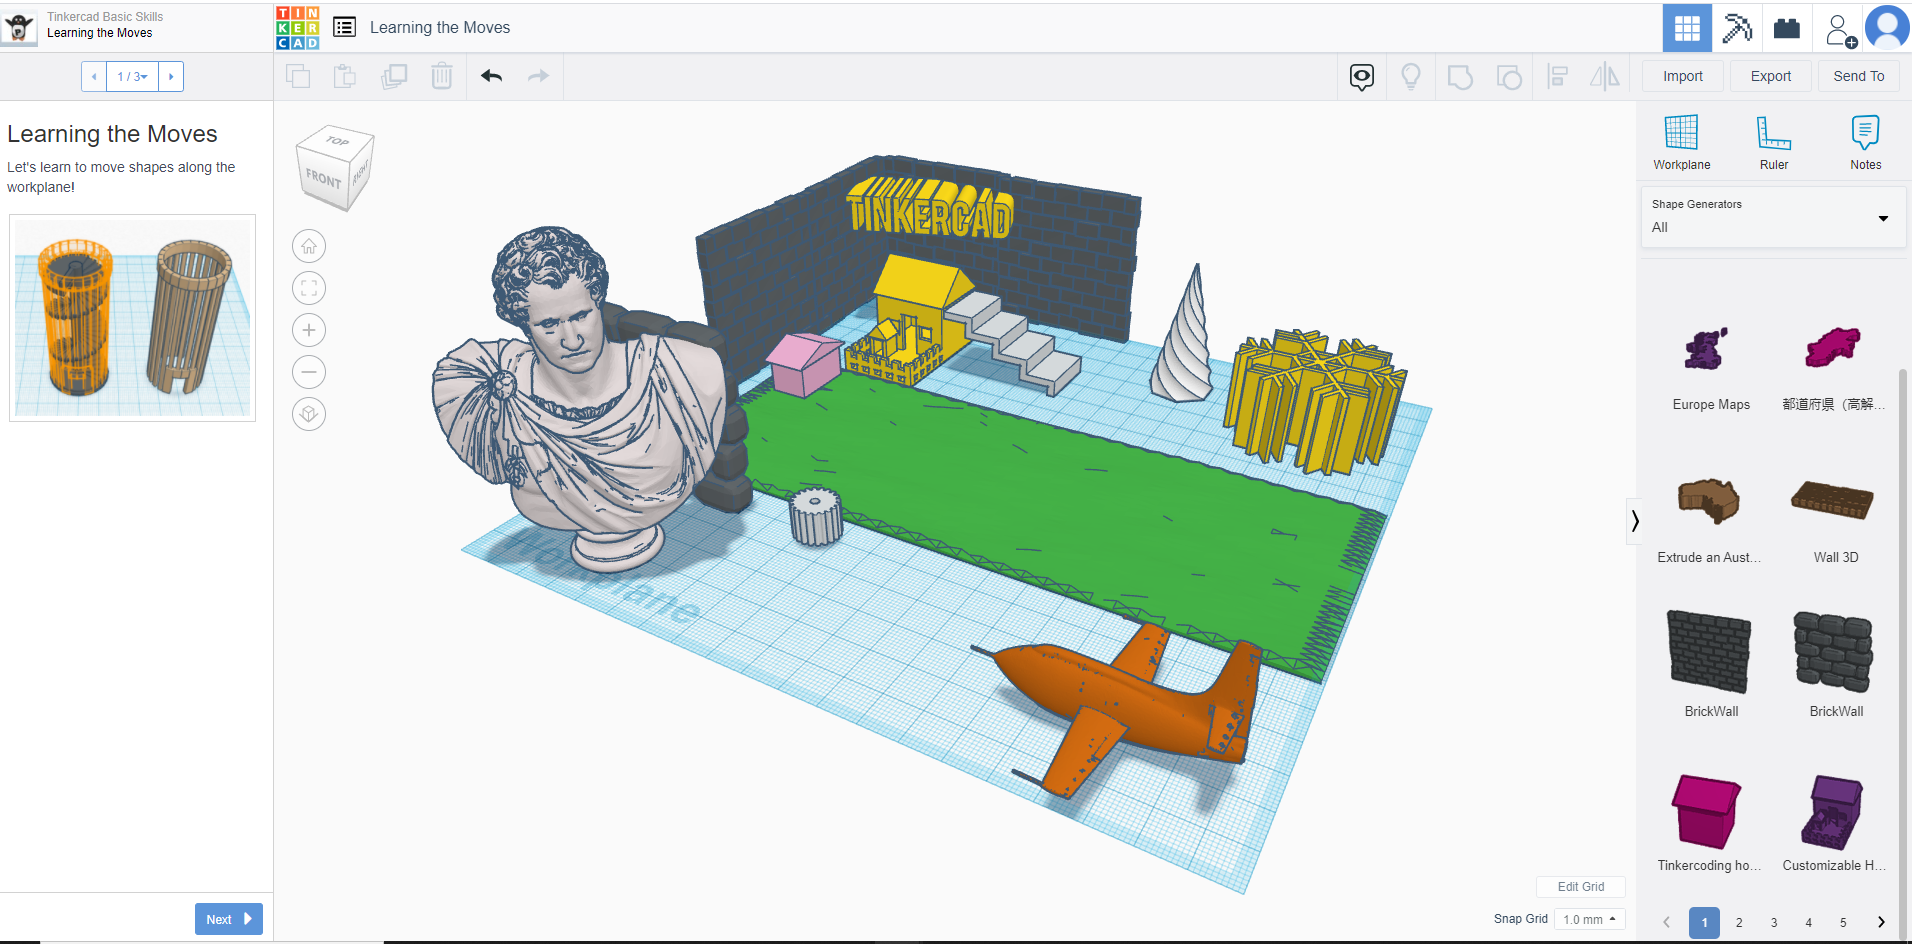Invite a collaborator with add-person icon
The image size is (1912, 944).
(x=1840, y=29)
